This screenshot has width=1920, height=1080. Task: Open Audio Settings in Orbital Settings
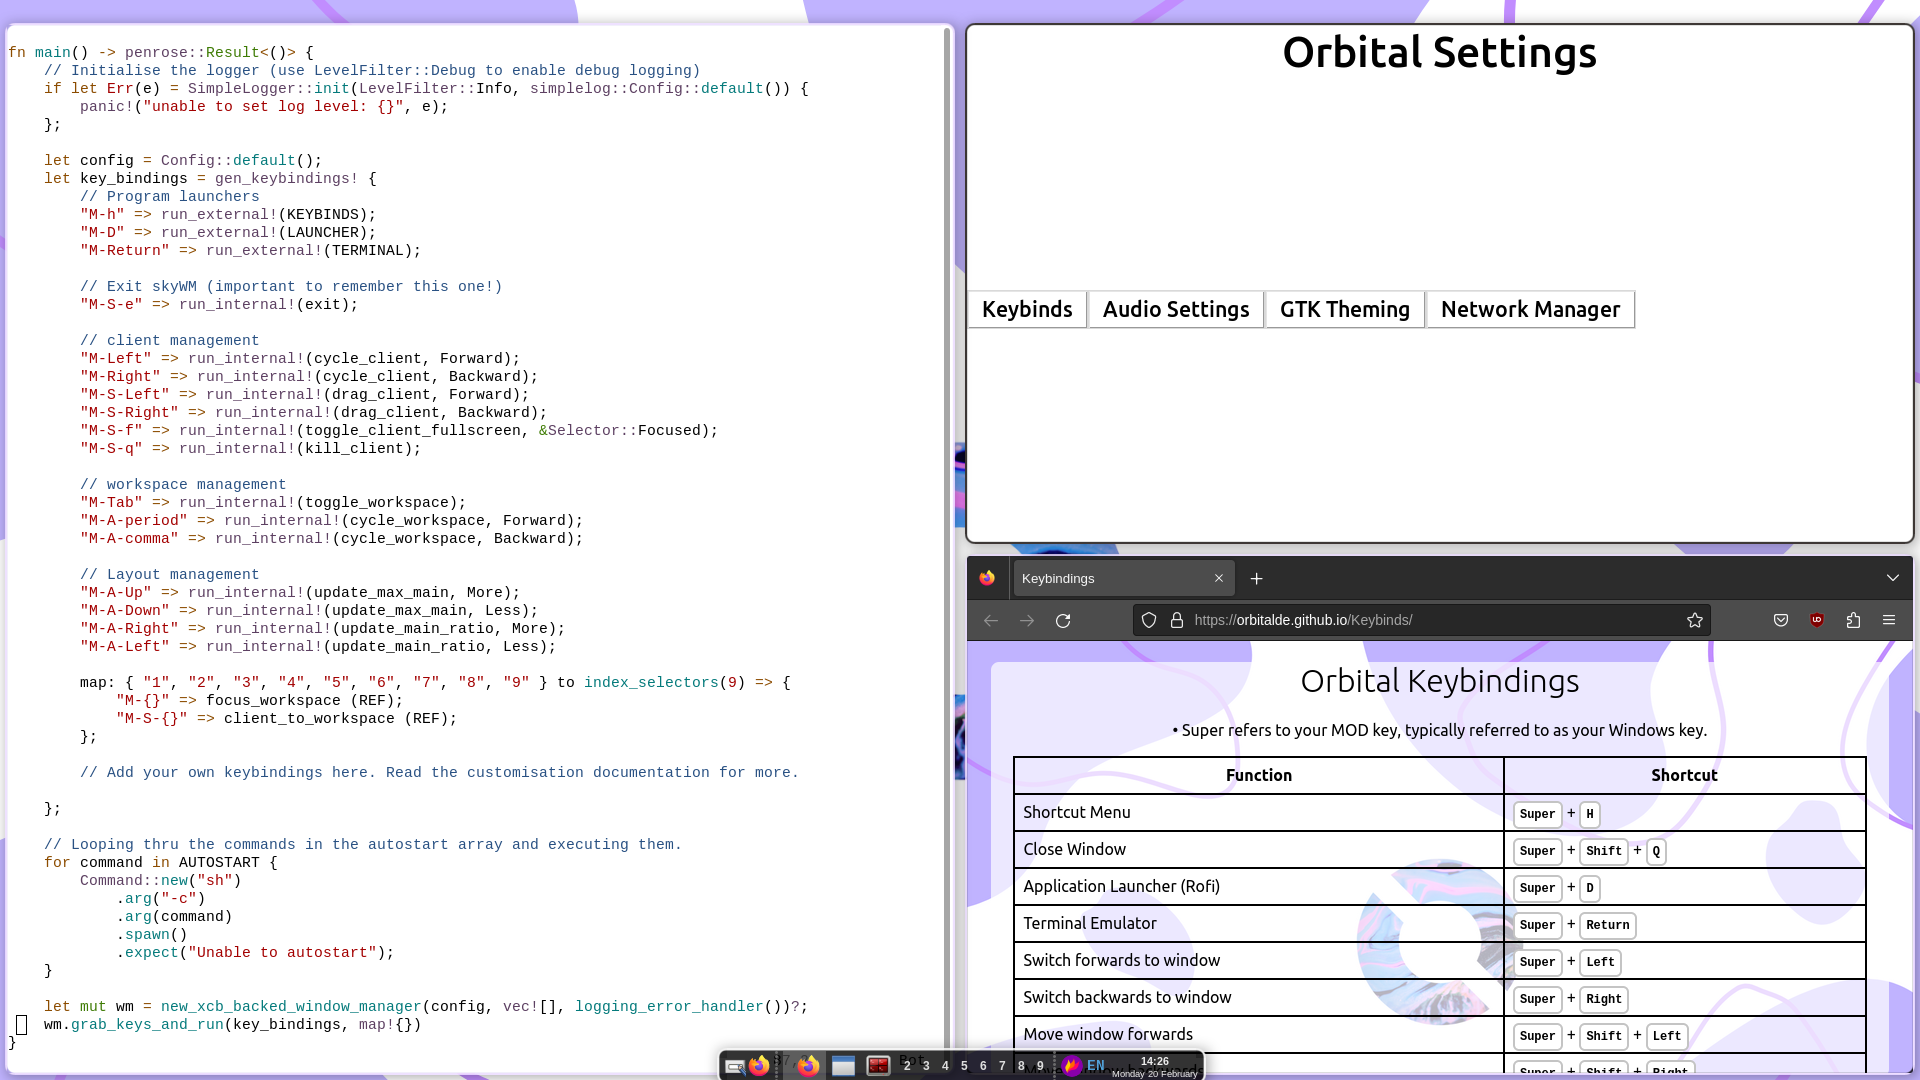click(1176, 310)
